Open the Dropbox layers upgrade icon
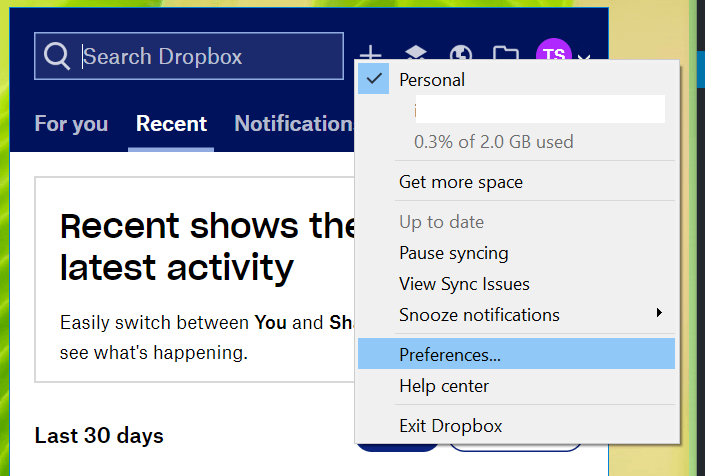The width and height of the screenshot is (705, 476). pos(416,53)
